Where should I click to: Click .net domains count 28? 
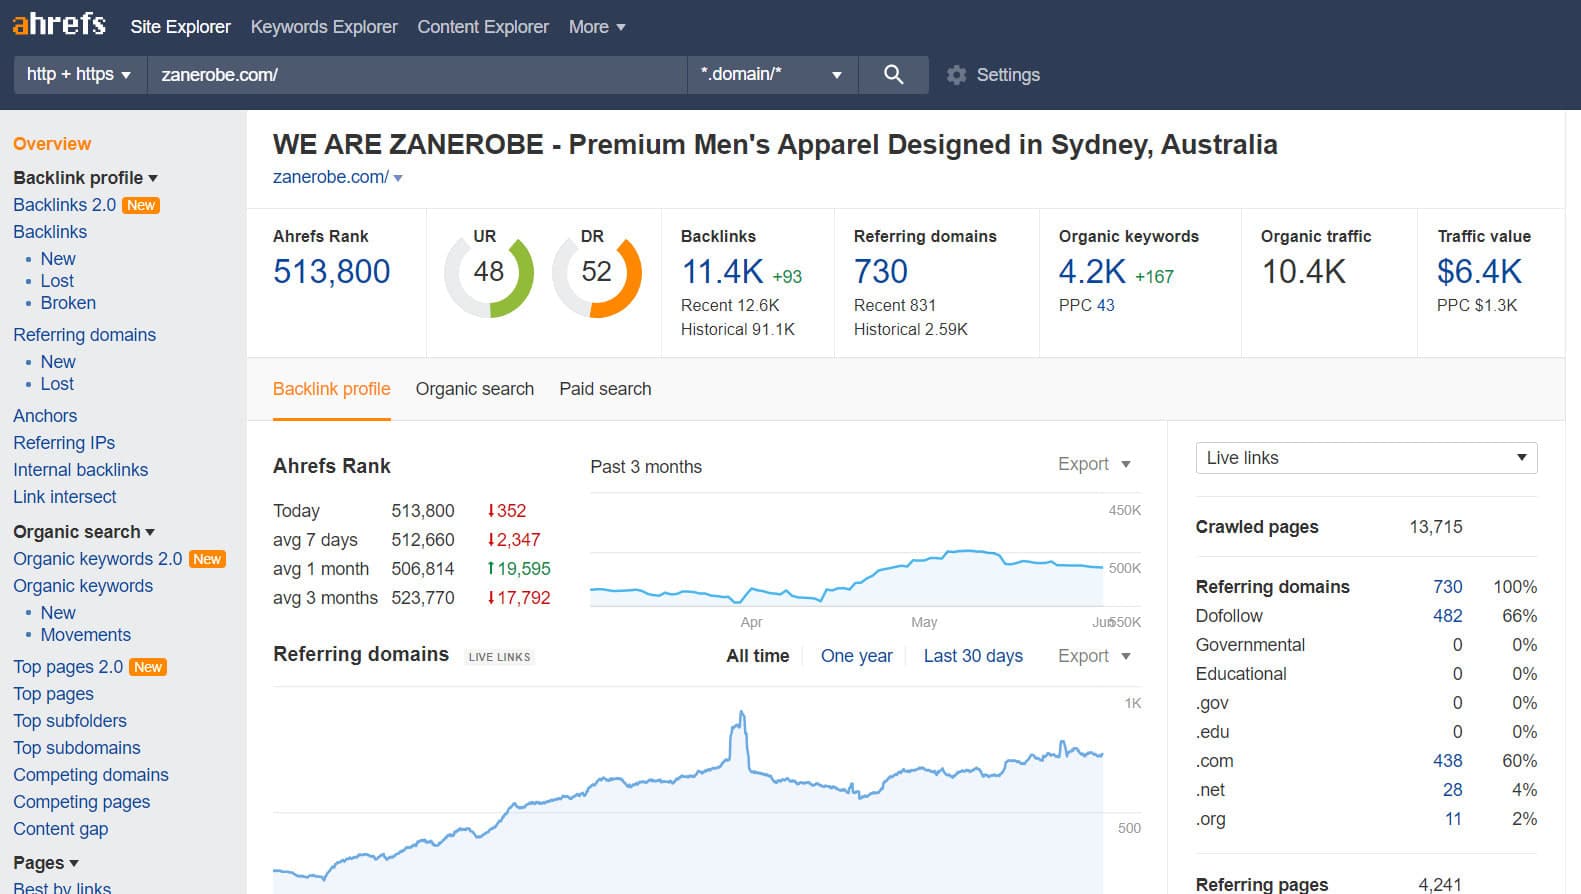click(x=1453, y=790)
